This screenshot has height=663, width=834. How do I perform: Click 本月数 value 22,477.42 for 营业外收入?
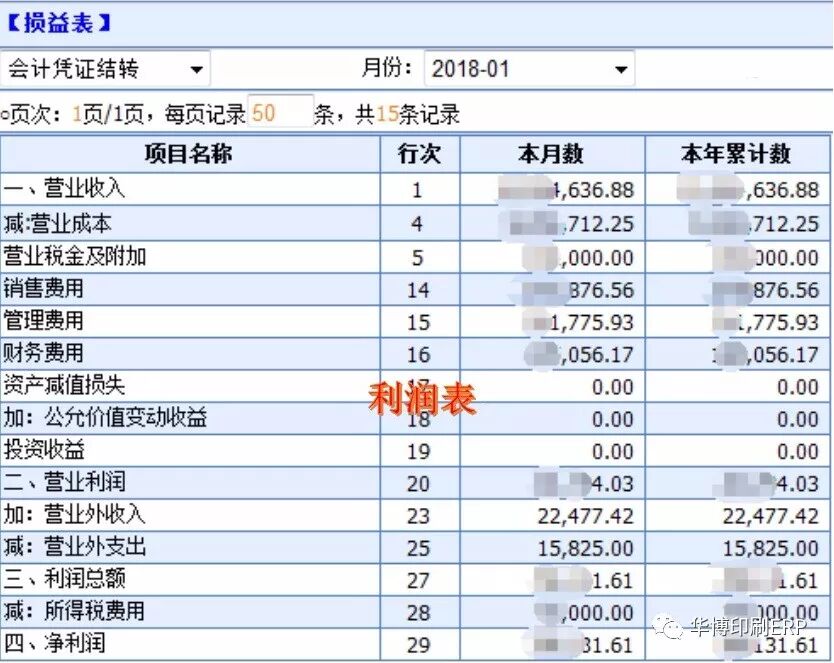[x=585, y=516]
